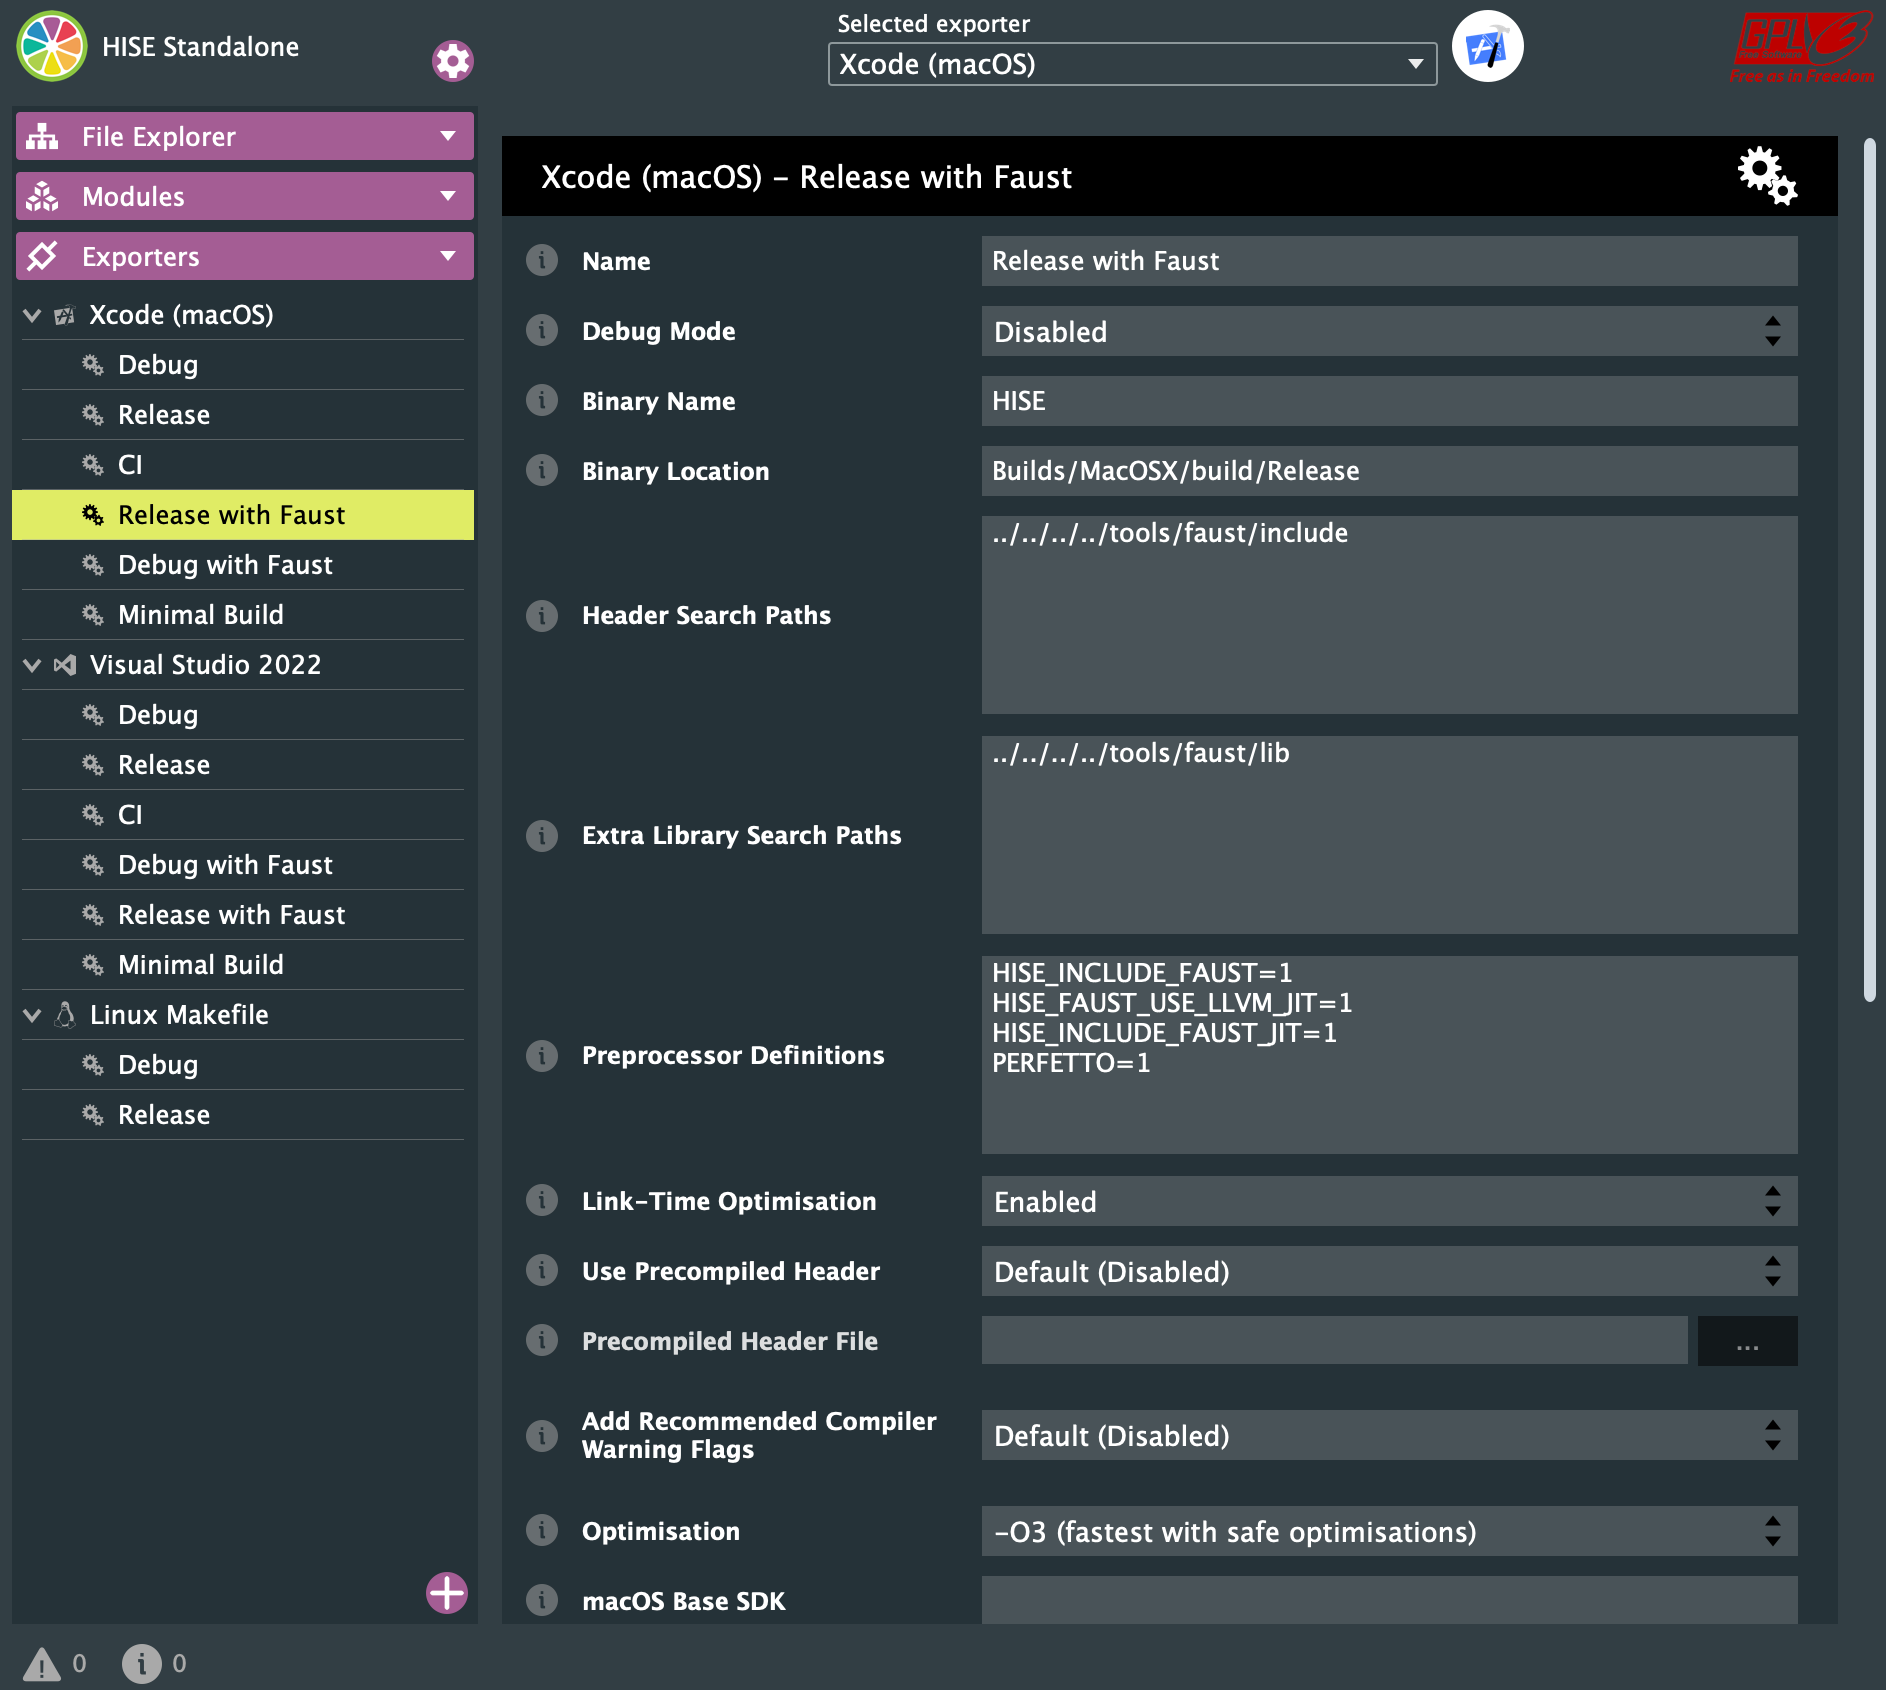This screenshot has width=1886, height=1690.
Task: Show info for Header Search Paths
Action: pyautogui.click(x=542, y=615)
